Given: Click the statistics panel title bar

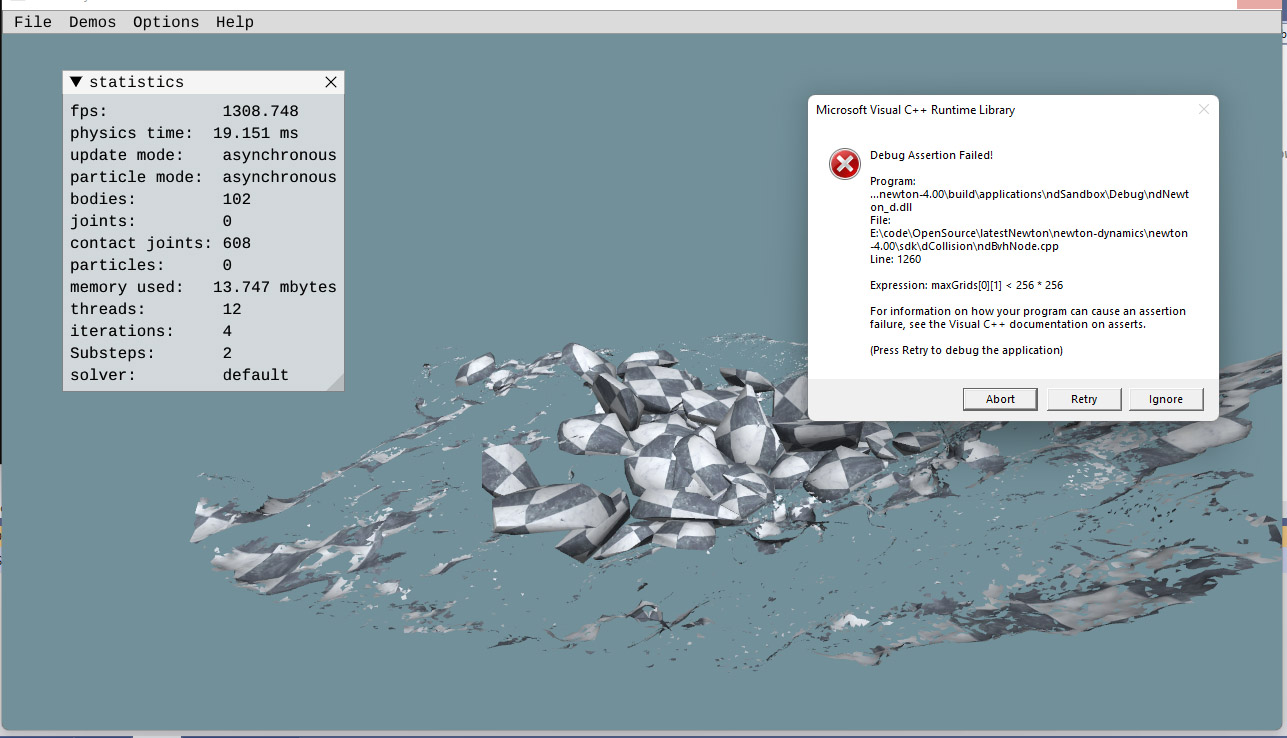Looking at the screenshot, I should 200,82.
